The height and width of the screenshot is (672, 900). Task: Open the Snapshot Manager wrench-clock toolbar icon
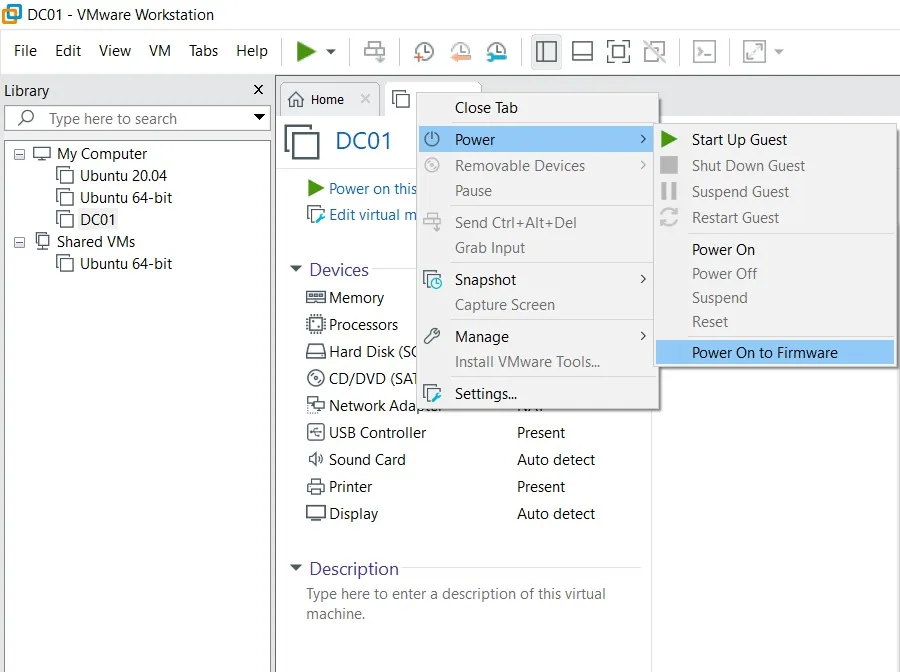point(496,52)
